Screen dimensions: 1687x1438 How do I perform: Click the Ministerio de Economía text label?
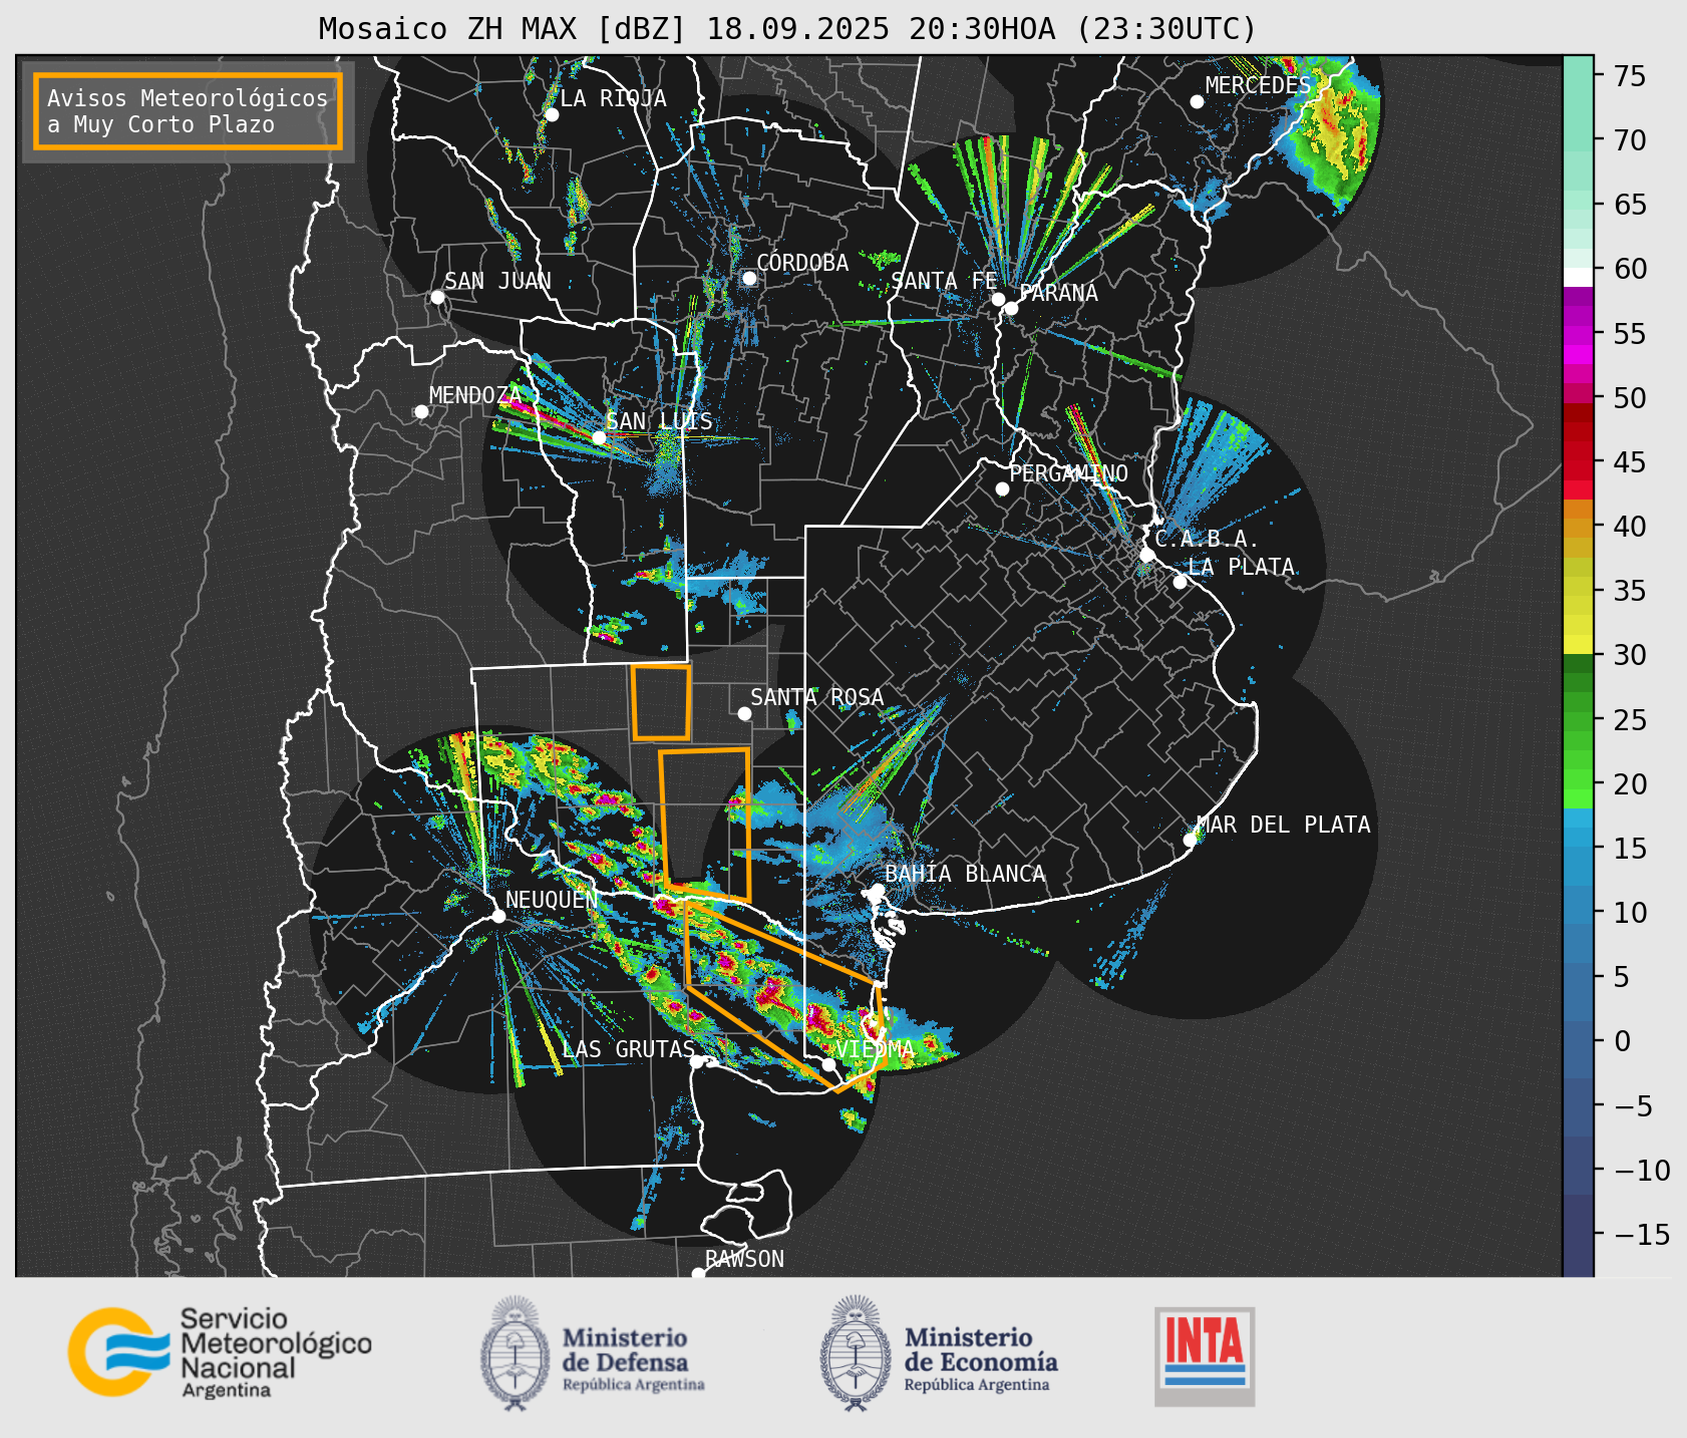pyautogui.click(x=980, y=1350)
